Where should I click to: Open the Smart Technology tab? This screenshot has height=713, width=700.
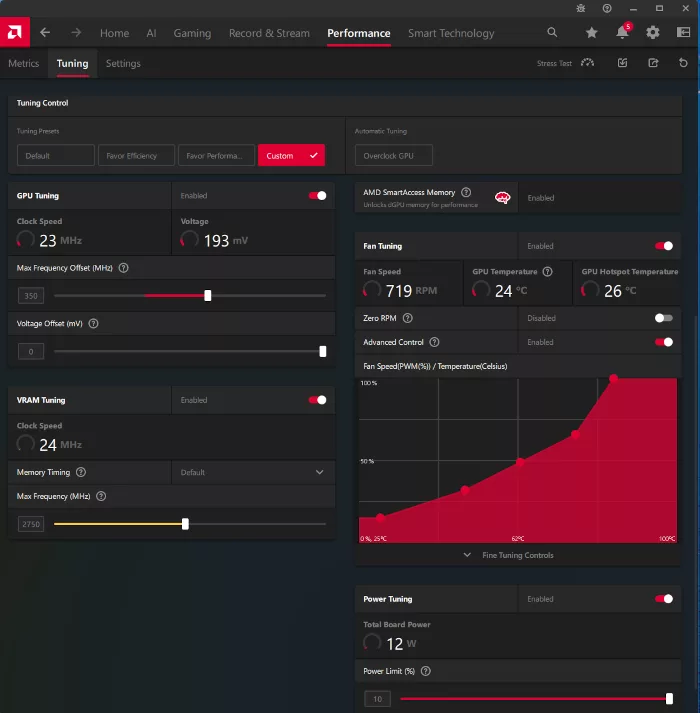tap(451, 33)
